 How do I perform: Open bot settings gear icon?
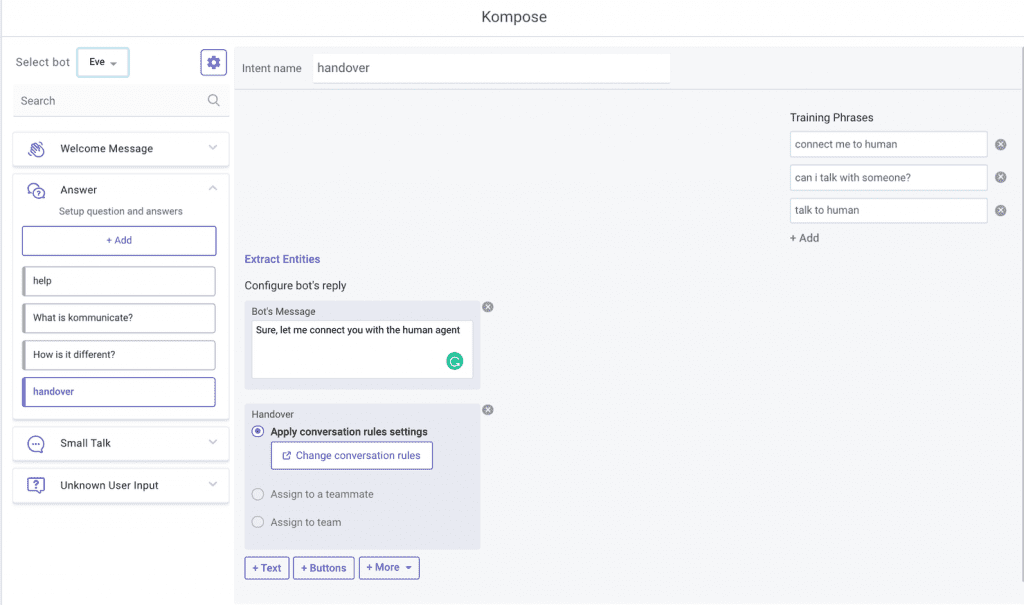pyautogui.click(x=213, y=63)
